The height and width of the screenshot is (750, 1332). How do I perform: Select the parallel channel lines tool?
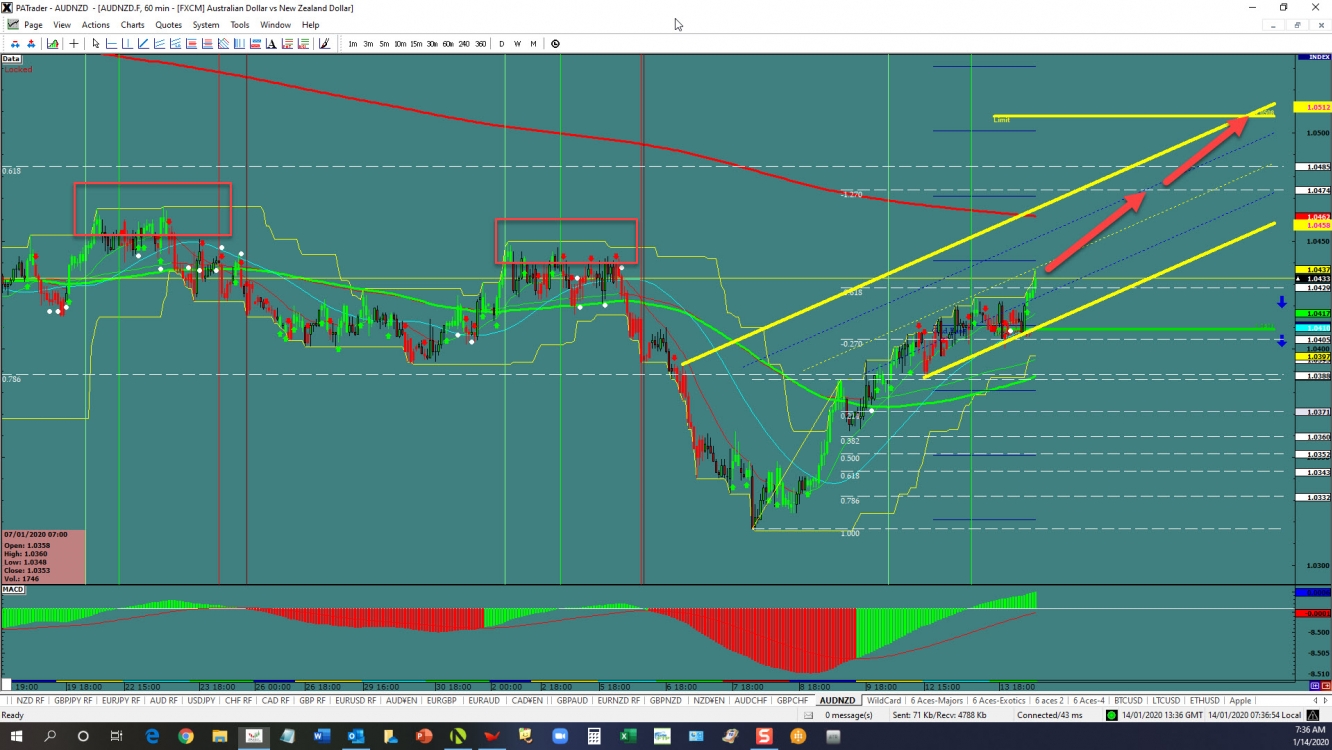159,44
